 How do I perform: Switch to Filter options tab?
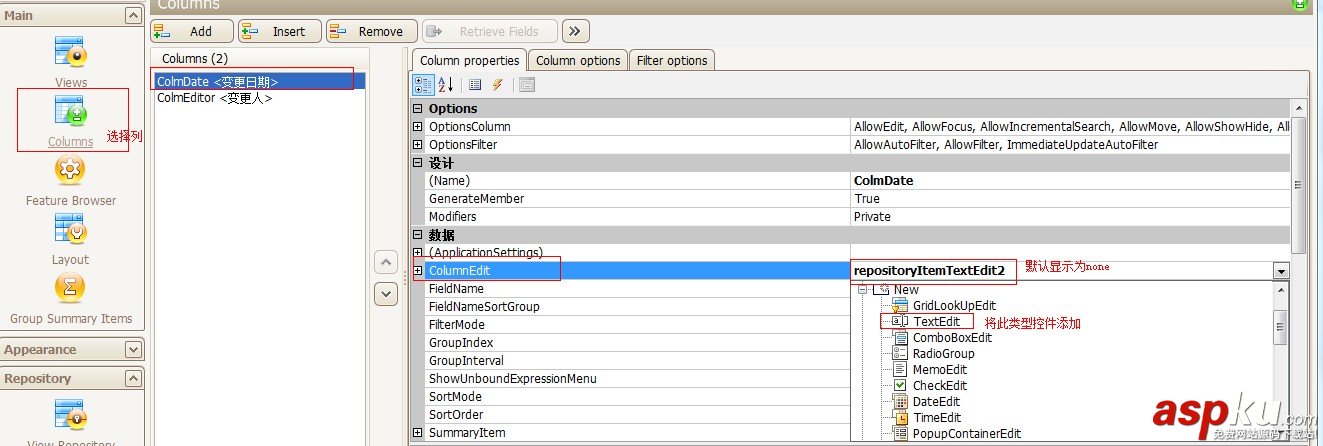click(671, 60)
